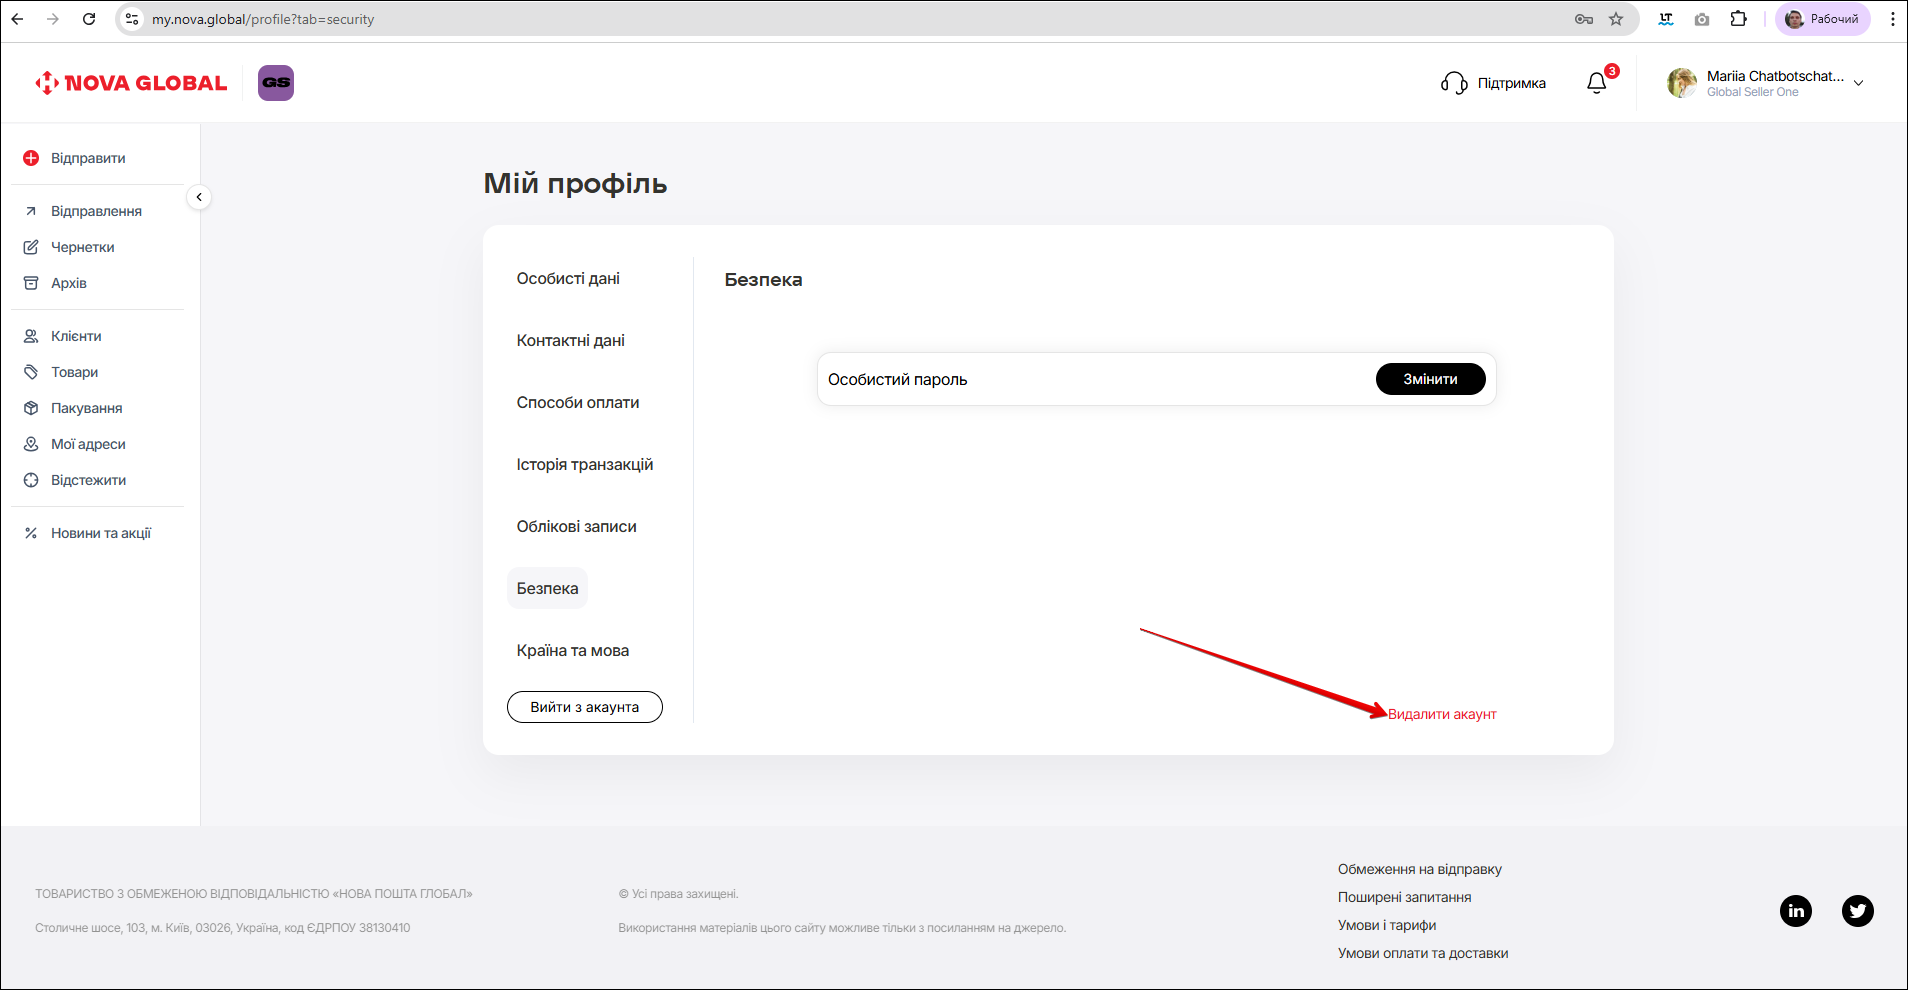Go back in browser
The width and height of the screenshot is (1908, 990).
point(18,19)
